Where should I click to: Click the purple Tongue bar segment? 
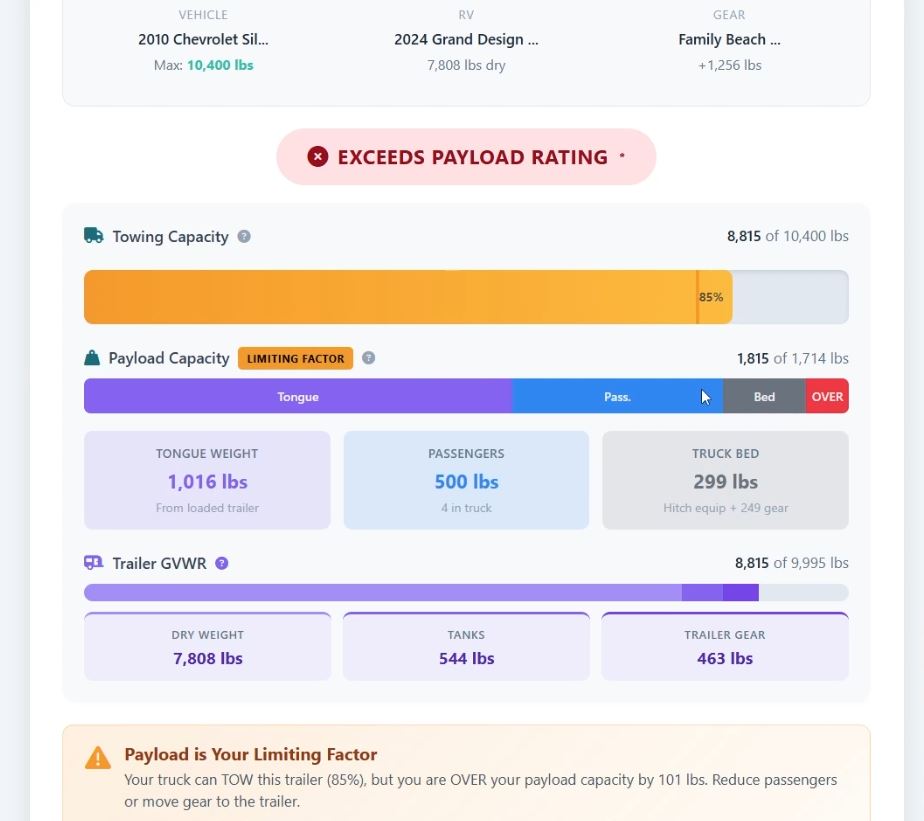point(298,396)
